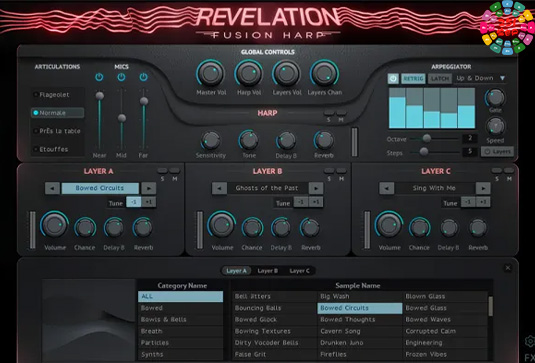Tune Layer A down with -1
The width and height of the screenshot is (535, 363).
(x=134, y=202)
